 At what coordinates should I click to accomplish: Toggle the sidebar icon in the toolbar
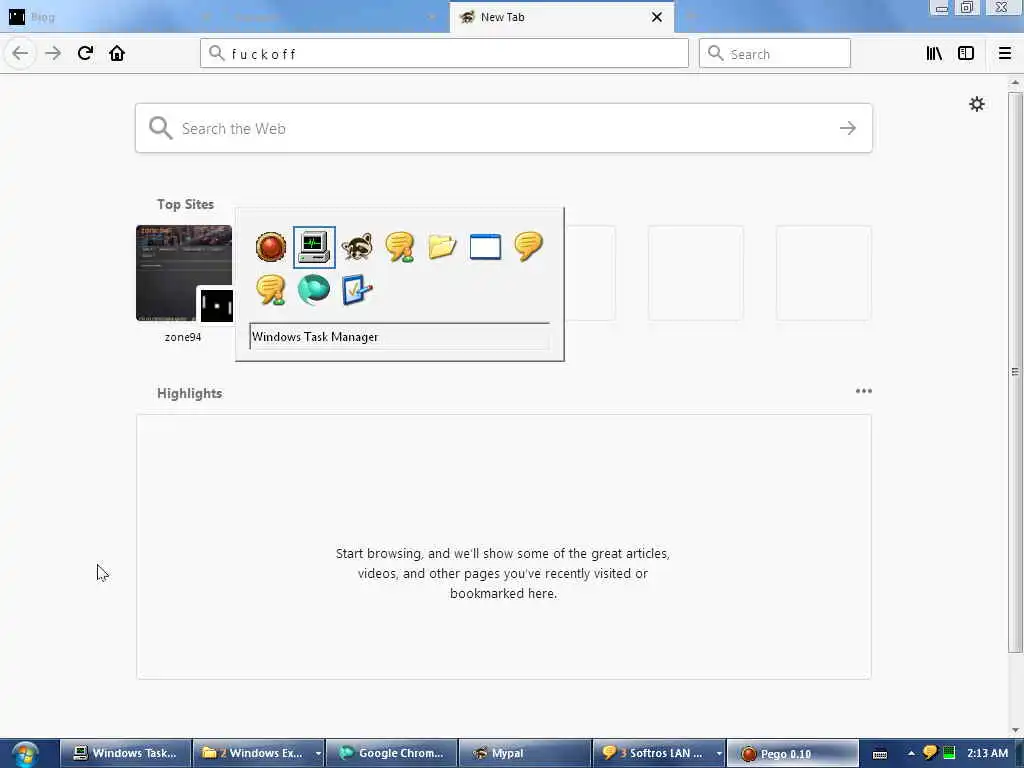click(x=966, y=54)
